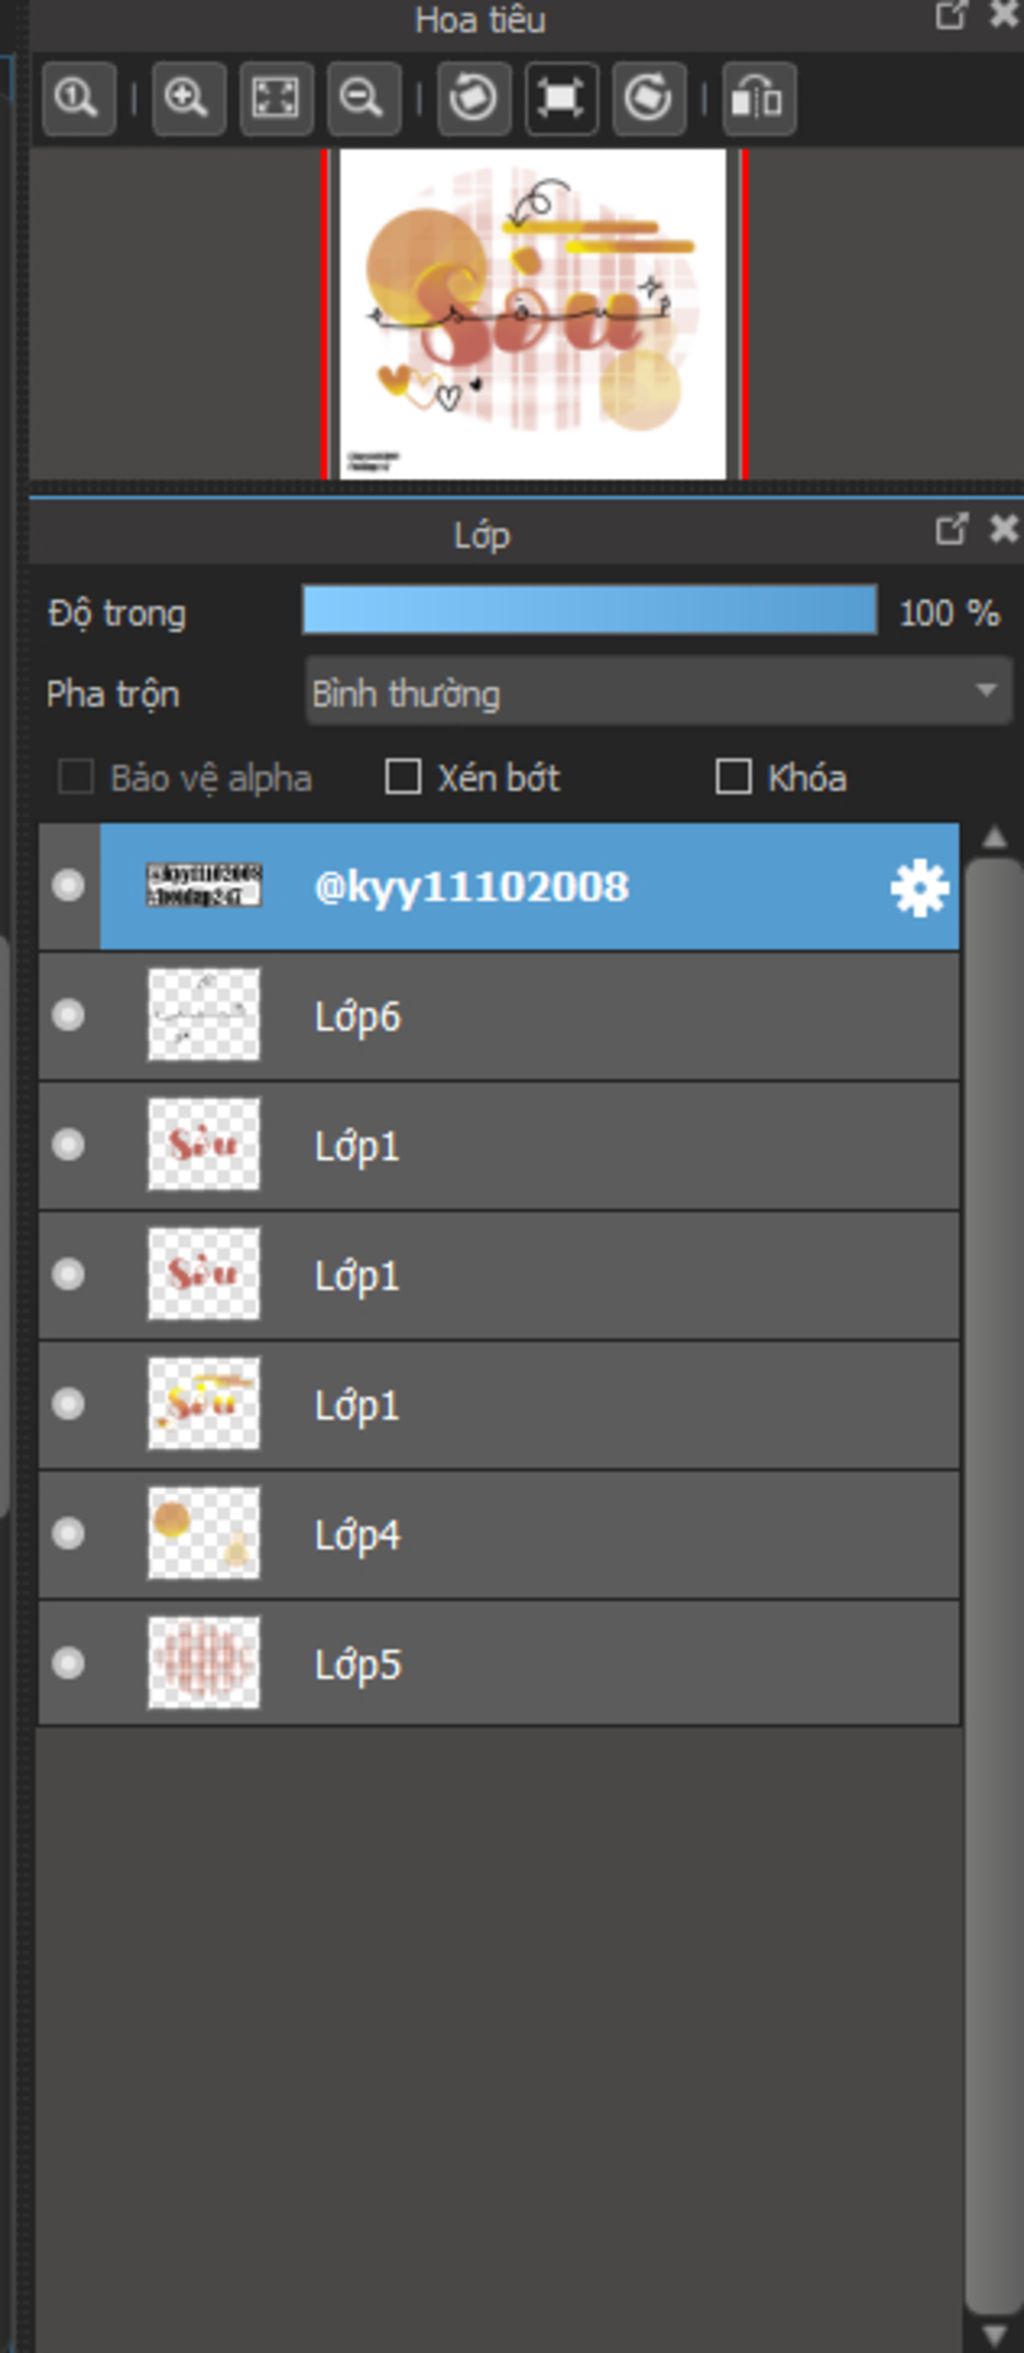
Task: Open the Pha trộn blend mode dropdown
Action: (658, 691)
